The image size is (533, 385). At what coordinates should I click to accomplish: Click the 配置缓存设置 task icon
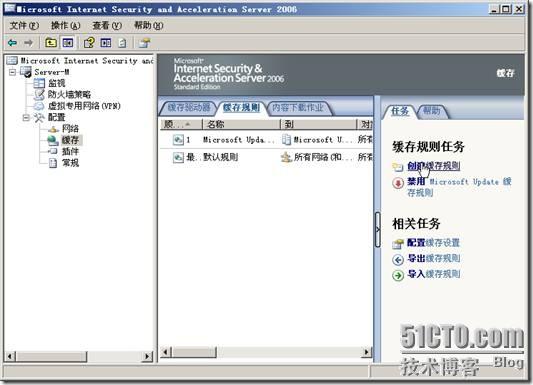tap(398, 243)
